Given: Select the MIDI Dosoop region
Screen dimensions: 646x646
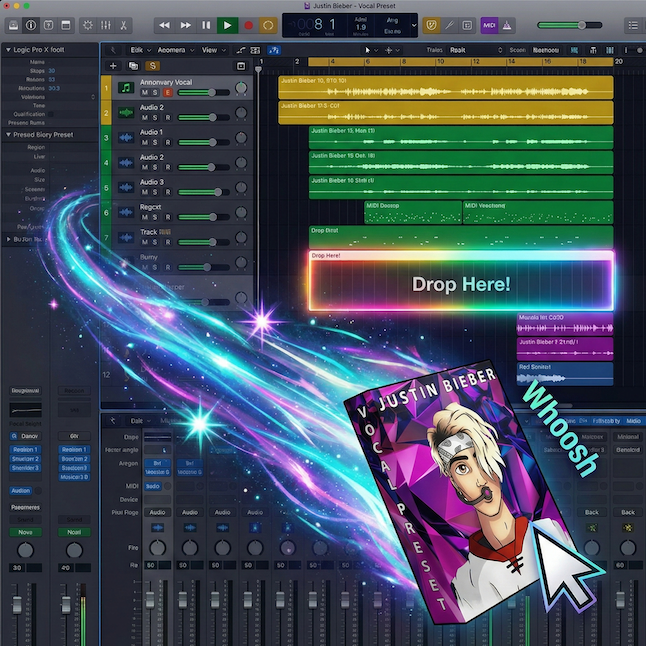Looking at the screenshot, I should pos(413,213).
